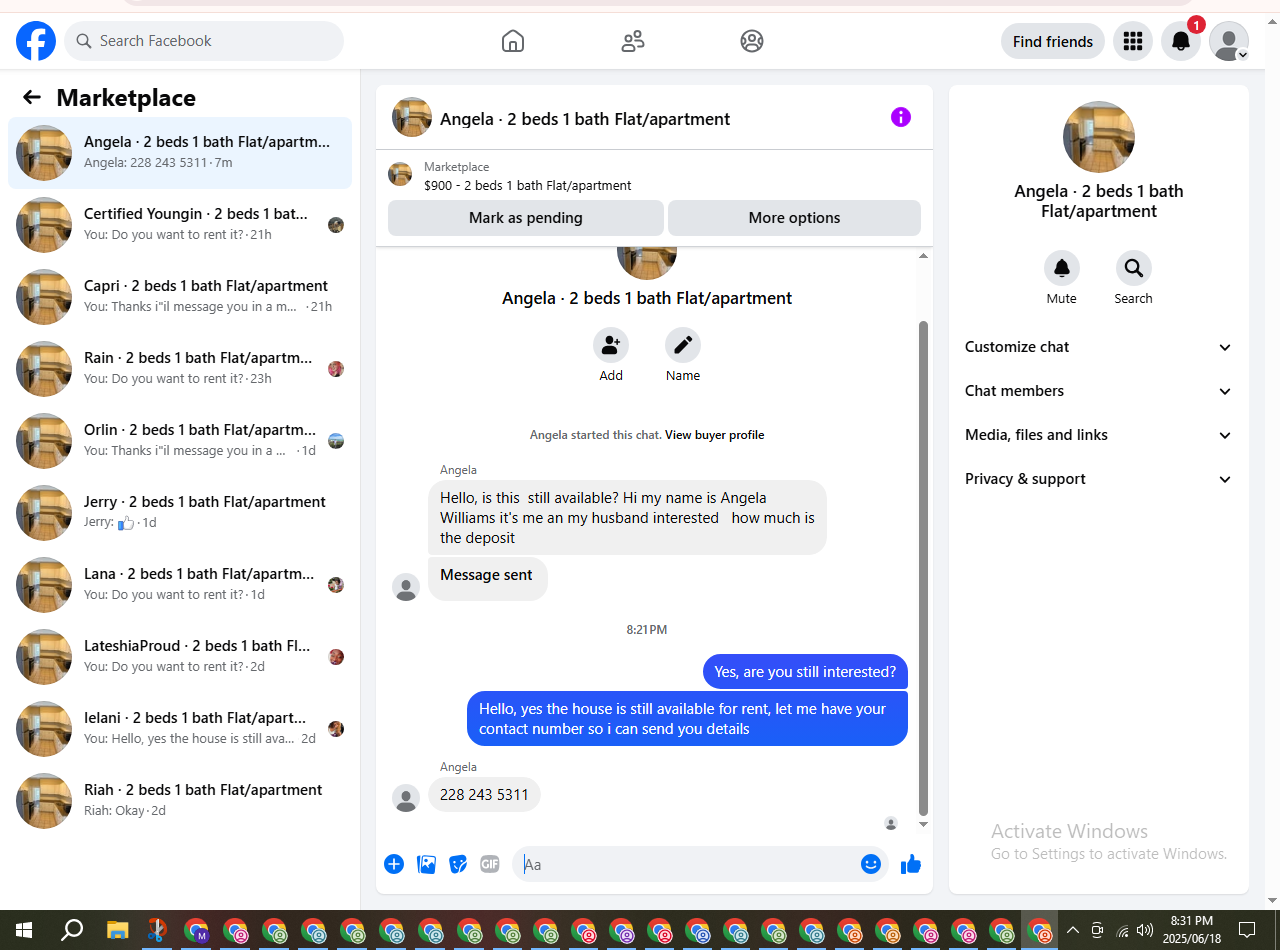Image resolution: width=1280 pixels, height=950 pixels.
Task: Click the Facebook logo icon
Action: pos(36,41)
